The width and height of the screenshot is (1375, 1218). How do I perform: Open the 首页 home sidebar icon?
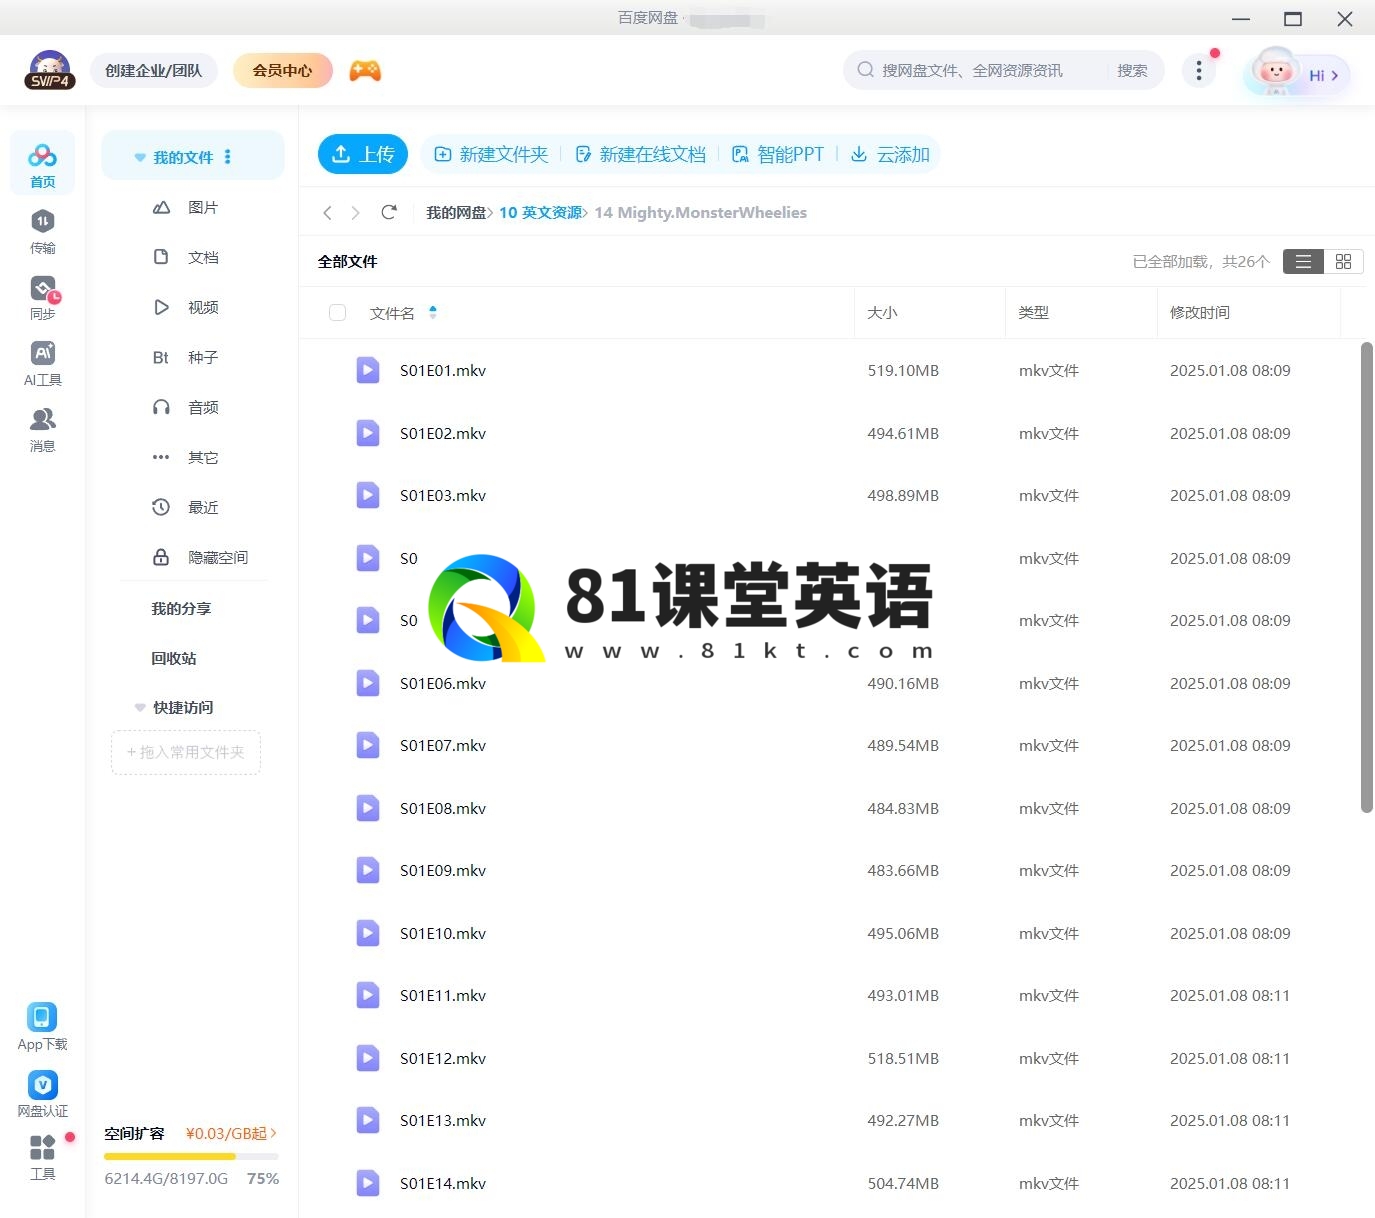(x=42, y=164)
